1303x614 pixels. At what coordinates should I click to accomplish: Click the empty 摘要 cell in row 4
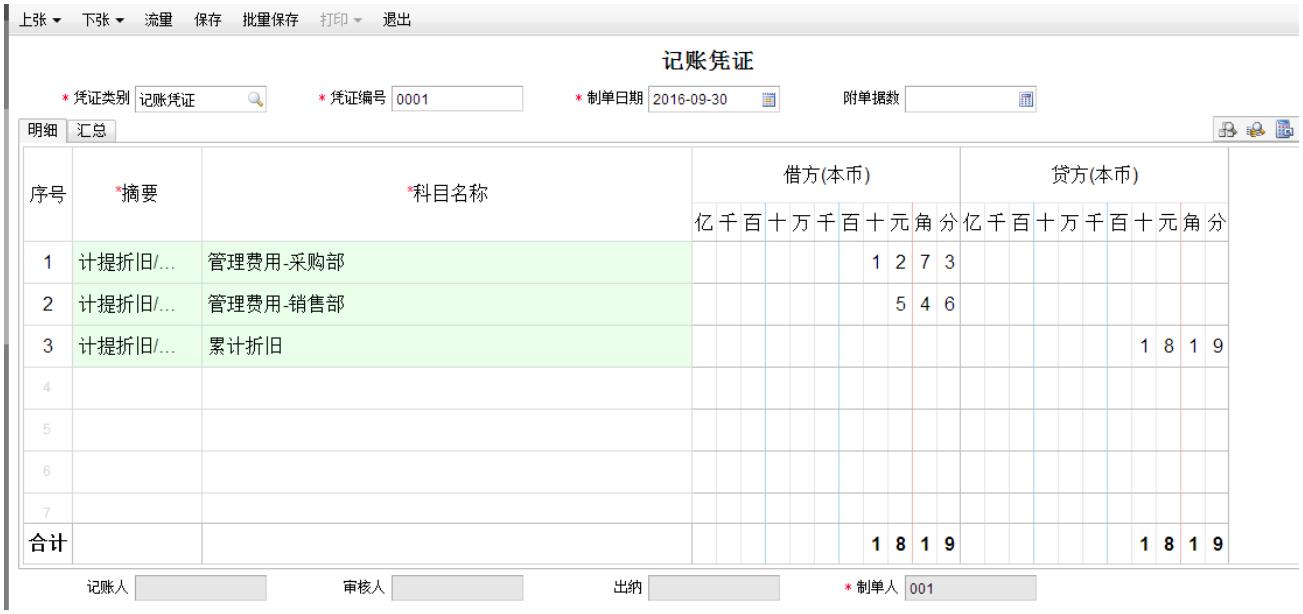tap(137, 388)
